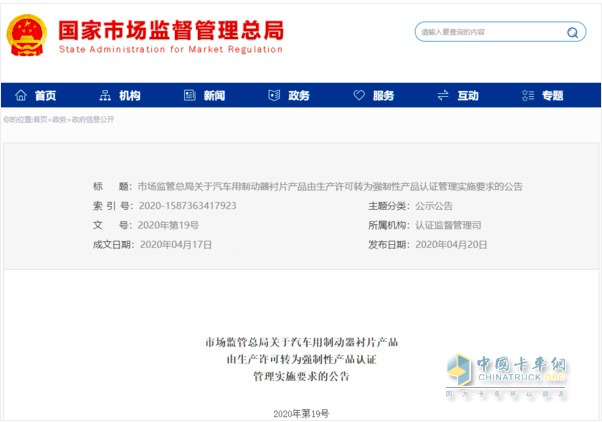Click the bold centered document heading
This screenshot has height=422, width=602.
[x=301, y=359]
